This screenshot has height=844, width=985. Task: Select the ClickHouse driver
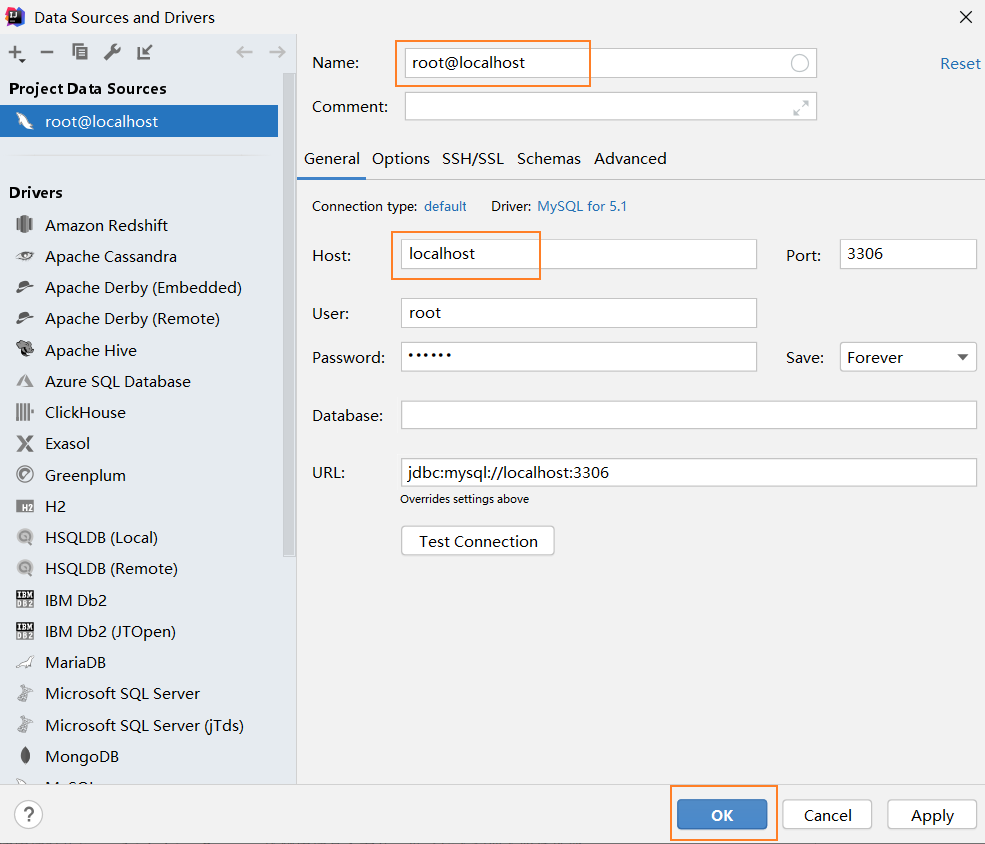(x=85, y=413)
